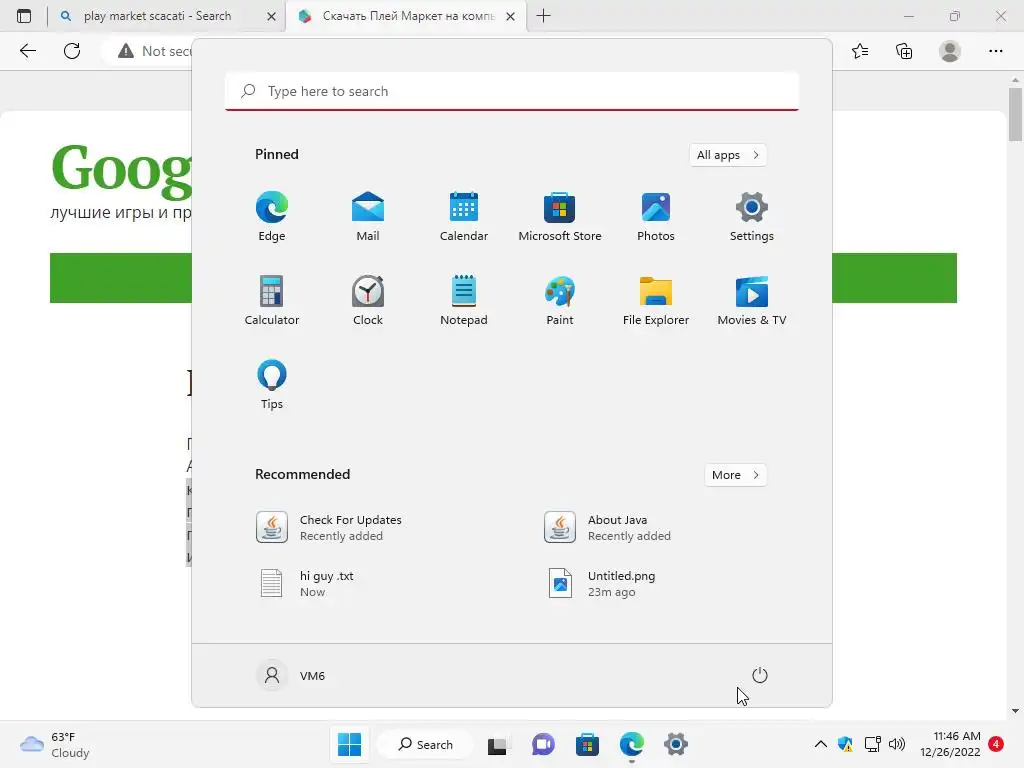Click the volume speaker tray icon
1024x768 pixels.
tap(897, 744)
